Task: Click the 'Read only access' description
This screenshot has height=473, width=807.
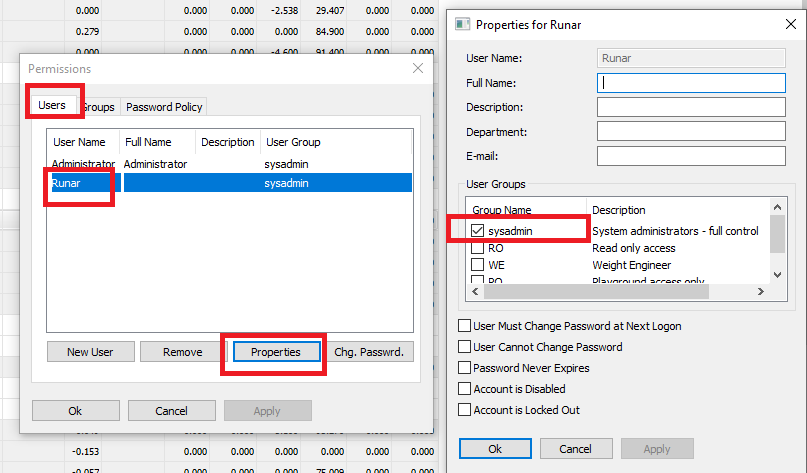Action: 634,248
